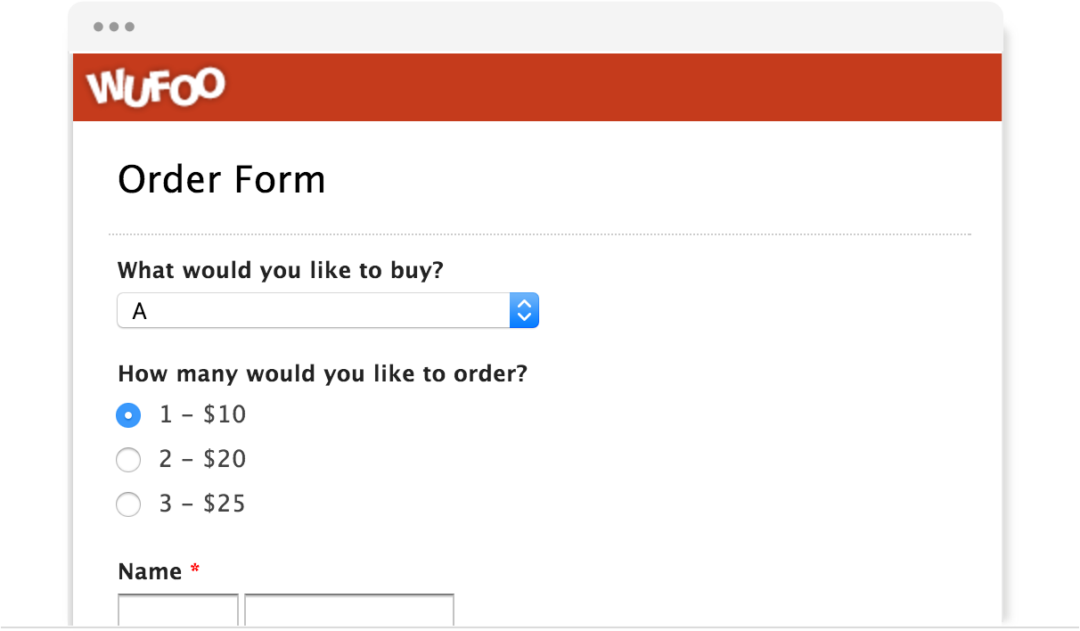This screenshot has width=1080, height=631.
Task: Click the Wufoo logo in the header
Action: pos(155,87)
